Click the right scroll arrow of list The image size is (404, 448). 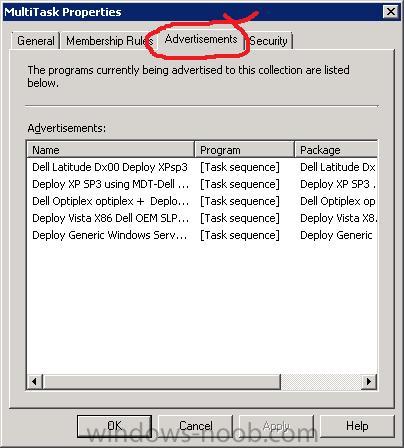point(369,381)
